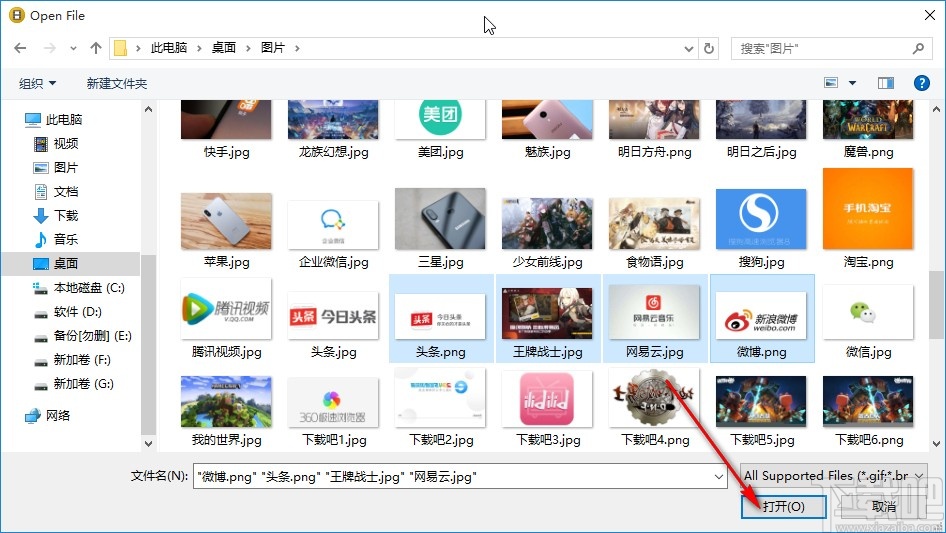Go up one folder level
Viewport: 946px width, 533px height.
pos(95,48)
